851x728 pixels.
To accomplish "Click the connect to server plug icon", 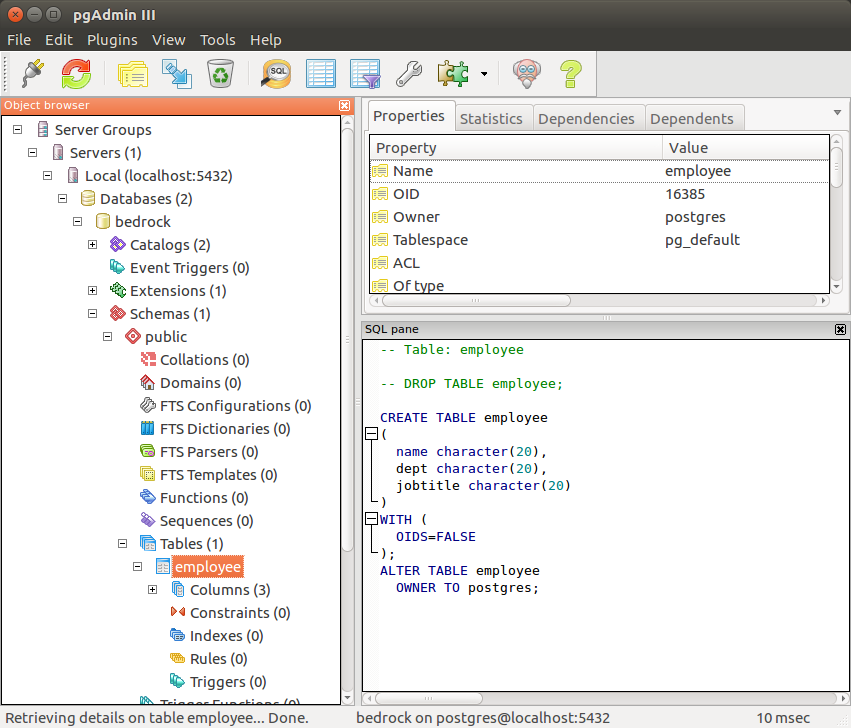I will pos(31,73).
